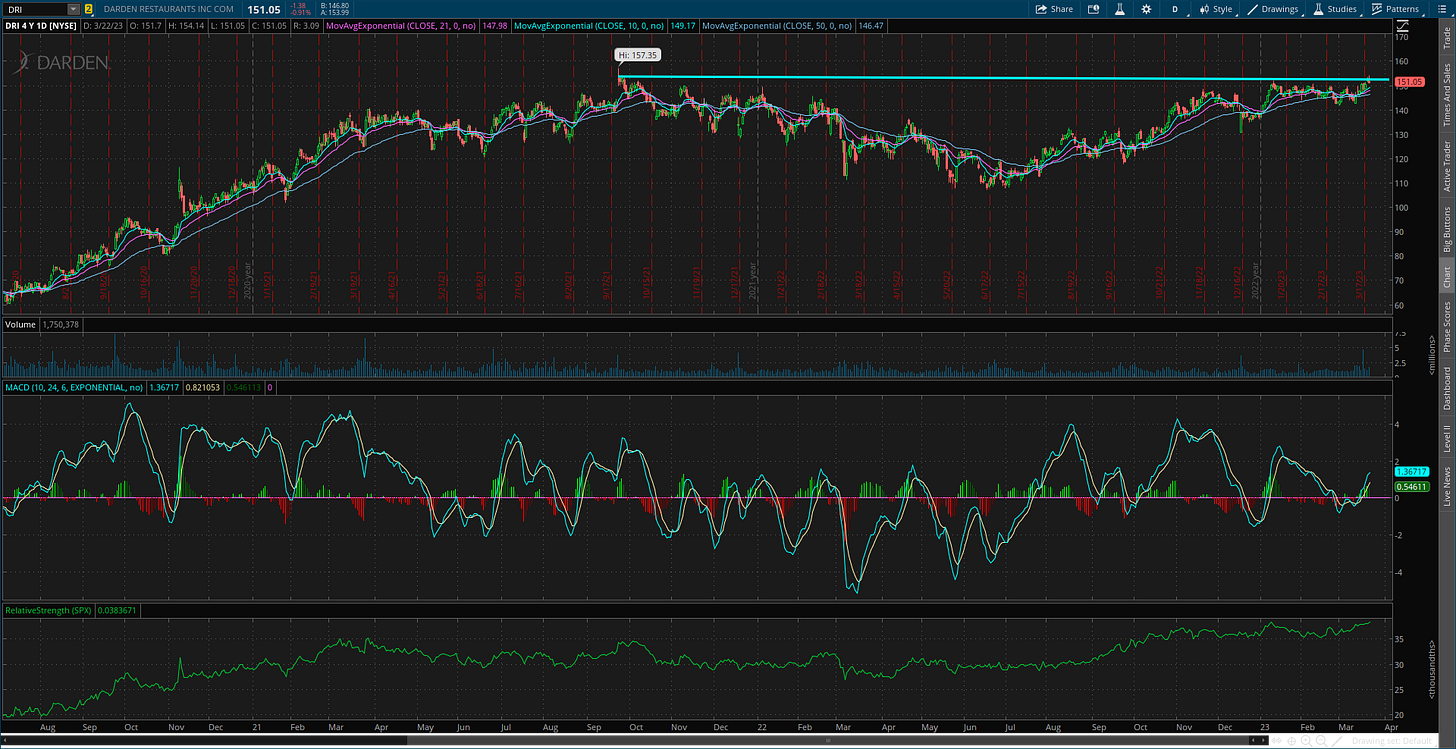The width and height of the screenshot is (1456, 749).
Task: Click the Volume study label
Action: point(20,325)
